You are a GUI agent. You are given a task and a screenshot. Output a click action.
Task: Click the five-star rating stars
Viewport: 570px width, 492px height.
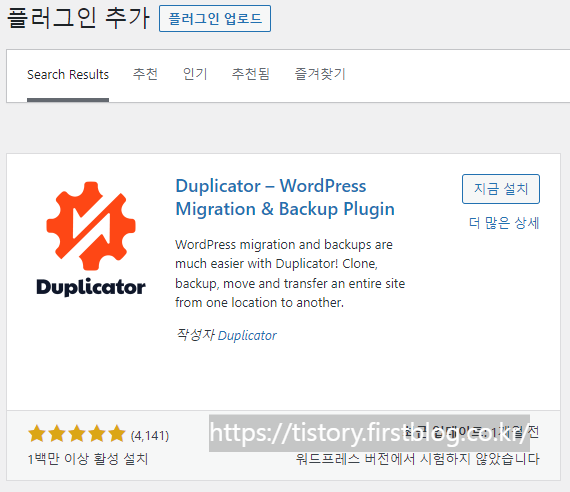(x=77, y=433)
